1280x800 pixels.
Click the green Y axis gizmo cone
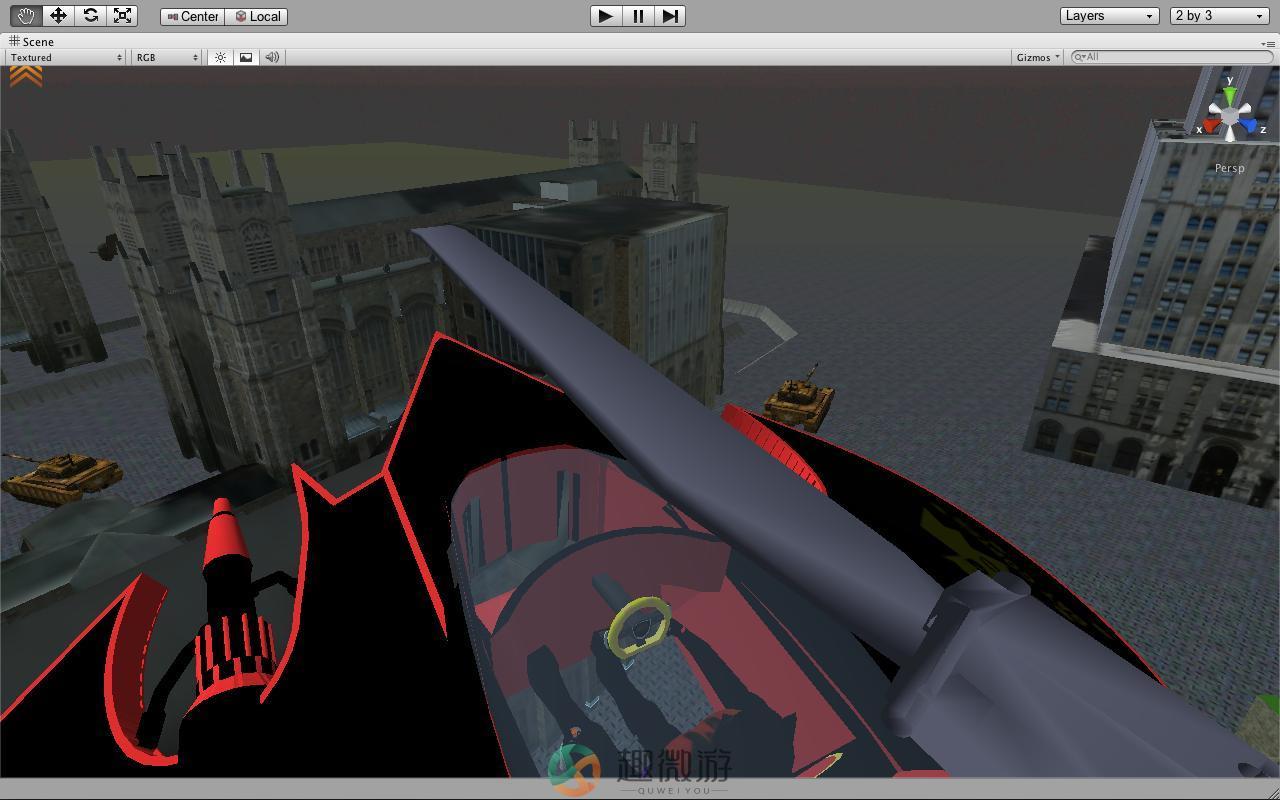pos(1230,96)
